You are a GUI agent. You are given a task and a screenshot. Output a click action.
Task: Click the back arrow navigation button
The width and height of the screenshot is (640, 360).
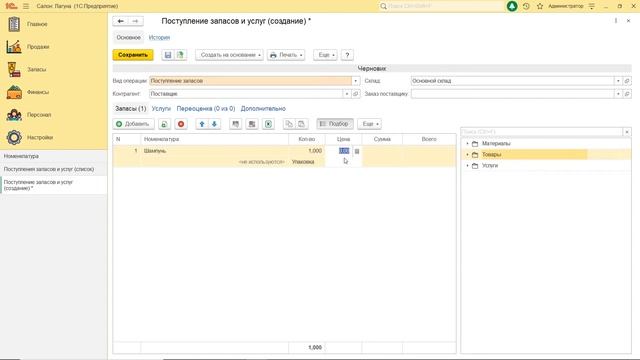tap(121, 21)
